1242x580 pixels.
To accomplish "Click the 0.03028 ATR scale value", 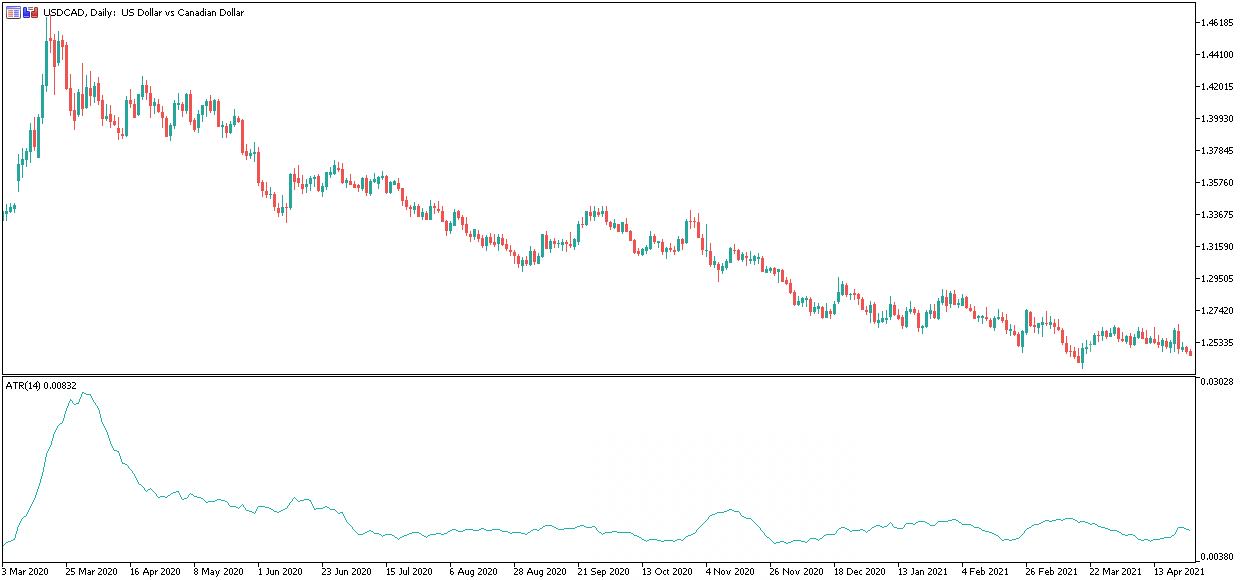I will coord(1218,381).
